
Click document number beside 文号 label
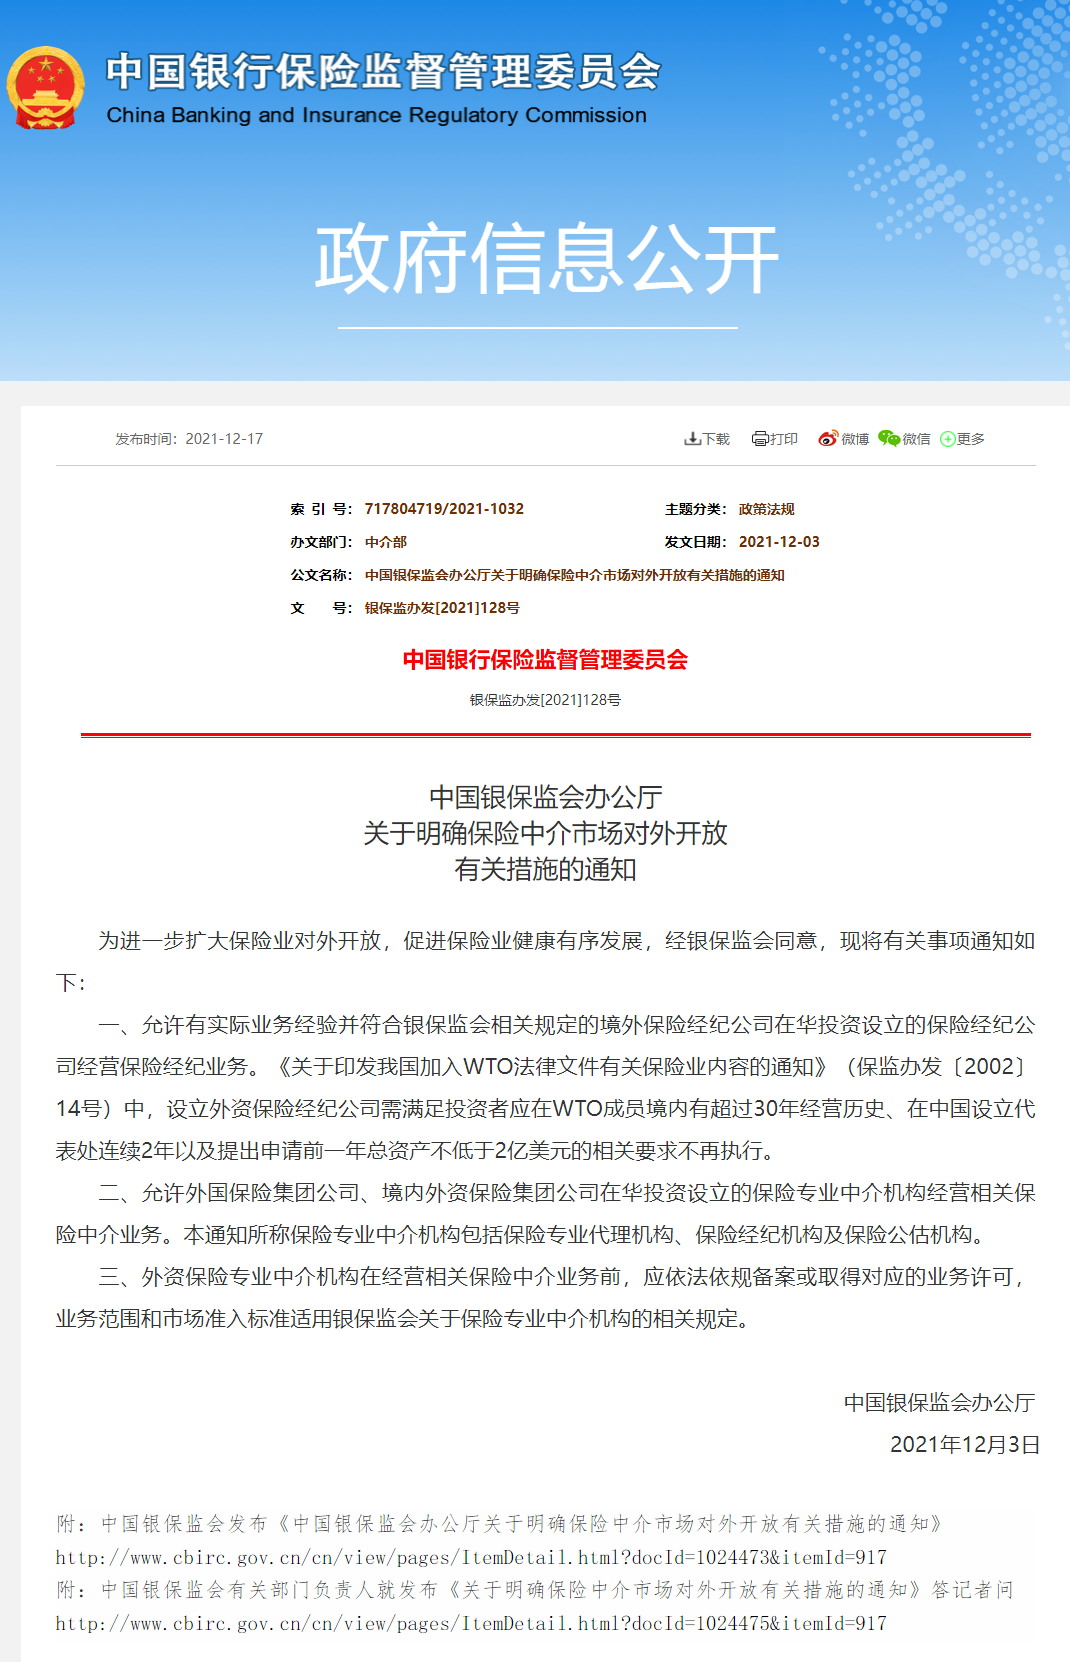[x=442, y=608]
